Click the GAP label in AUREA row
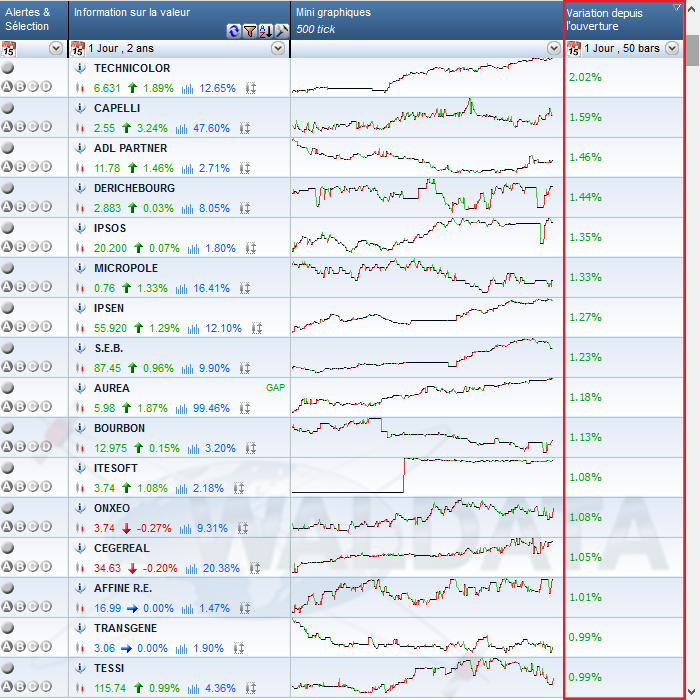 click(x=275, y=388)
